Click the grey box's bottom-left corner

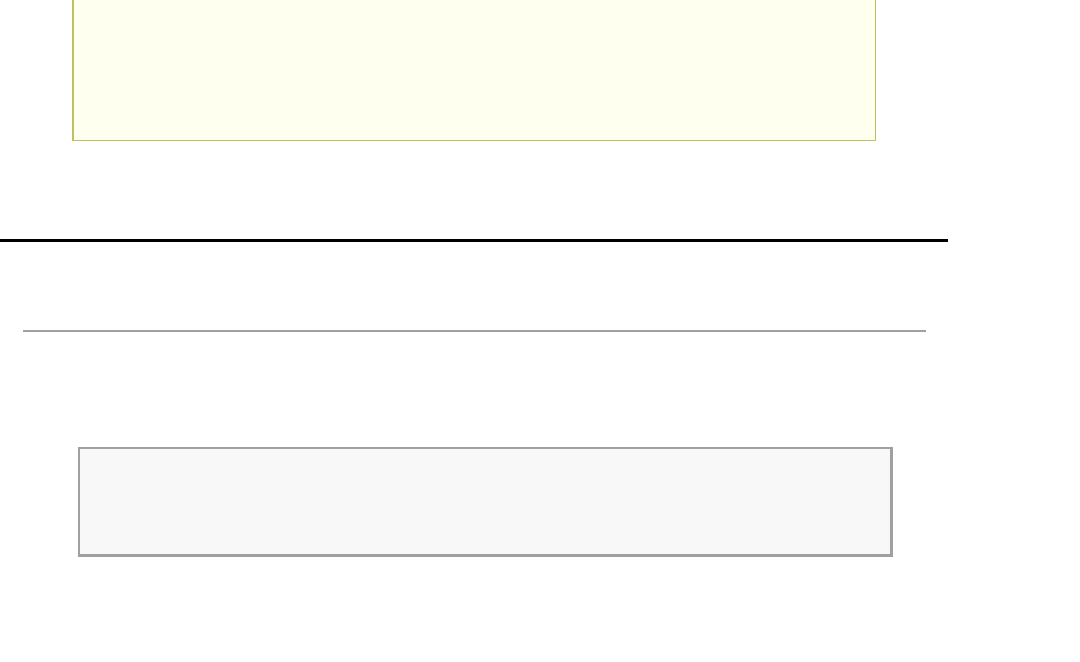click(80, 554)
